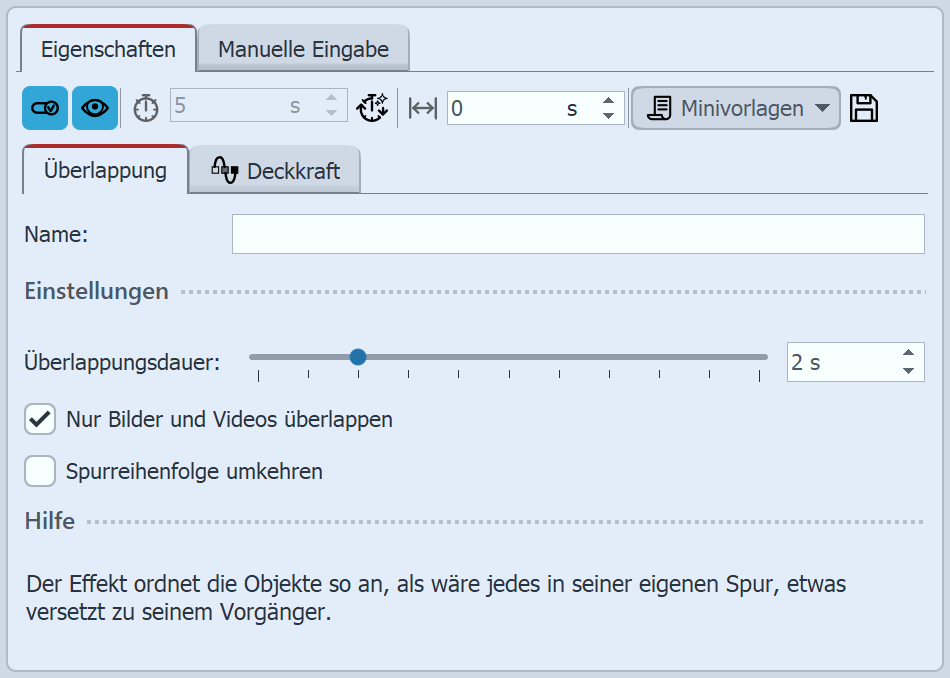The image size is (950, 678).
Task: Toggle the blue chain link button
Action: (44, 108)
